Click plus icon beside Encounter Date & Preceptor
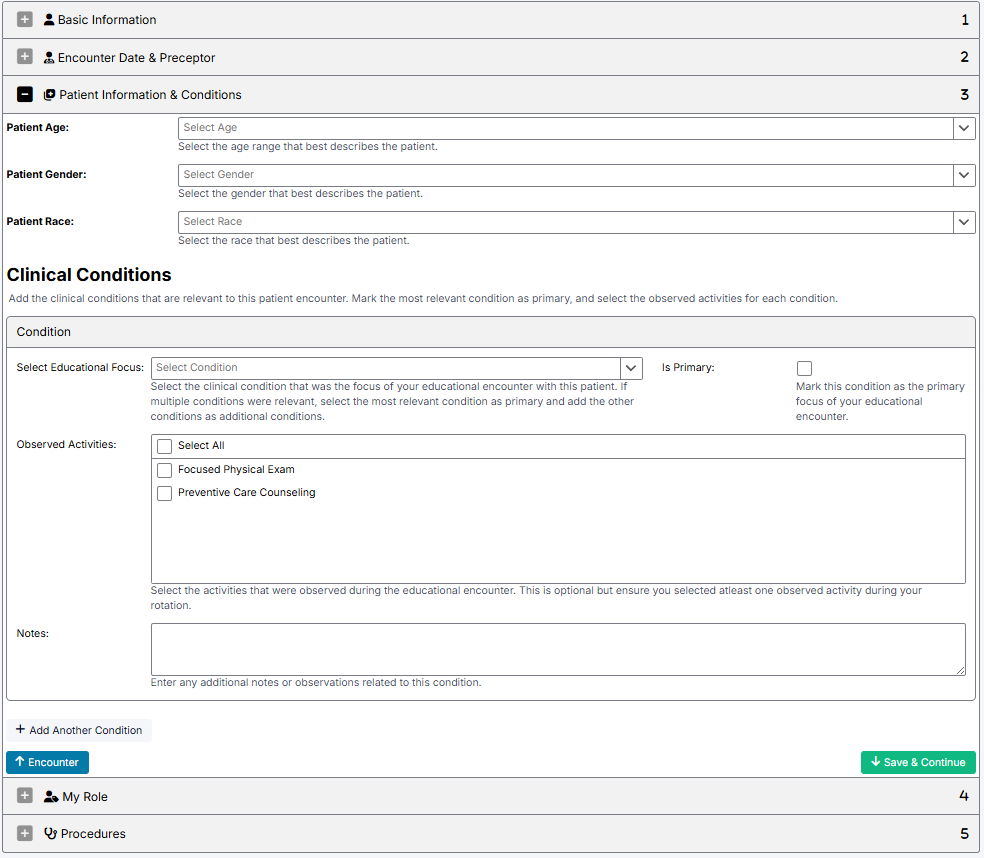This screenshot has width=984, height=858. pyautogui.click(x=25, y=57)
